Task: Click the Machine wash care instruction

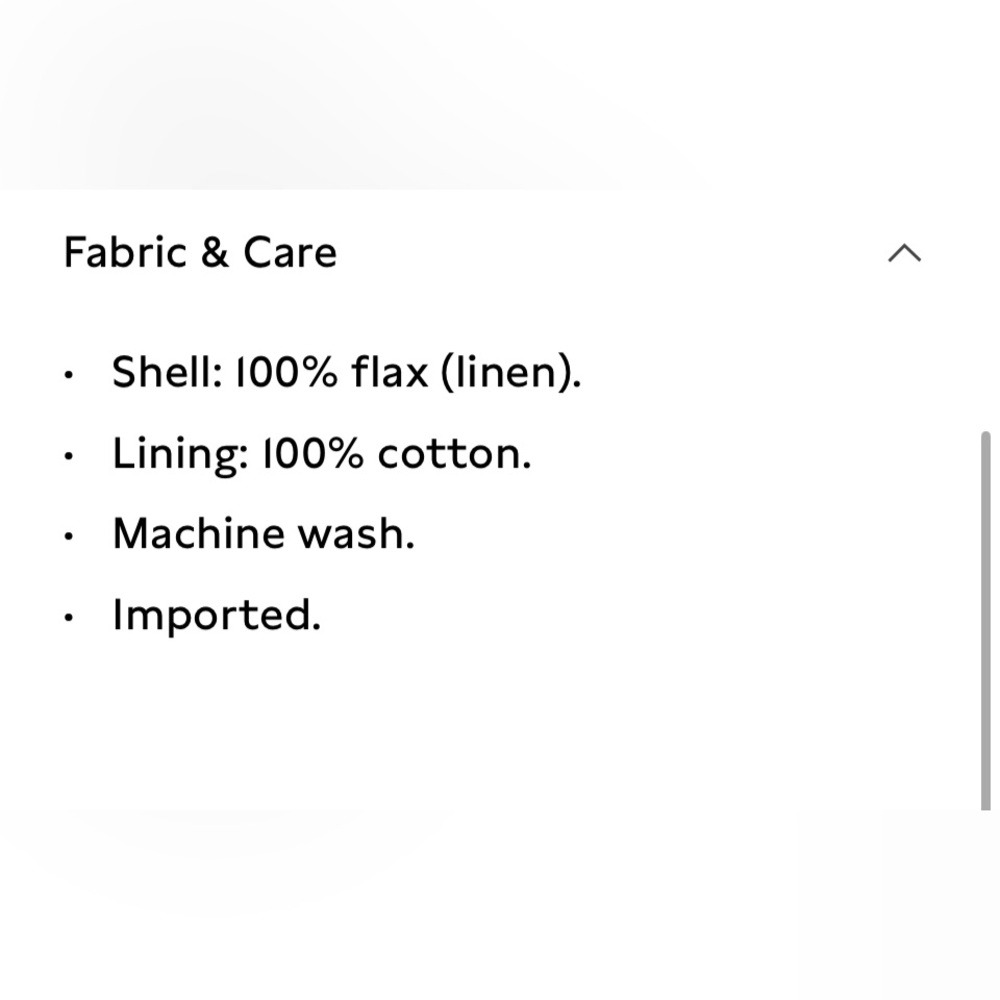Action: coord(263,533)
